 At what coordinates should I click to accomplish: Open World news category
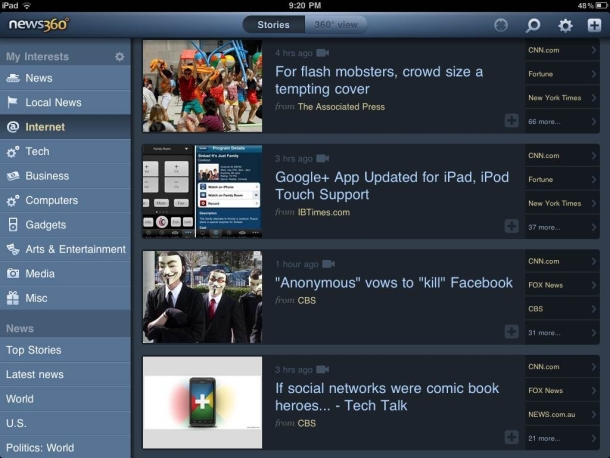click(65, 399)
